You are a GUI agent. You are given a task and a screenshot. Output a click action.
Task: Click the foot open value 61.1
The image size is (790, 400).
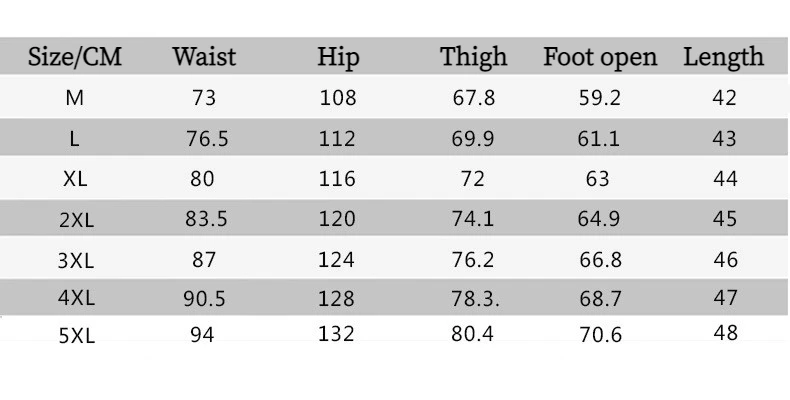click(x=599, y=139)
